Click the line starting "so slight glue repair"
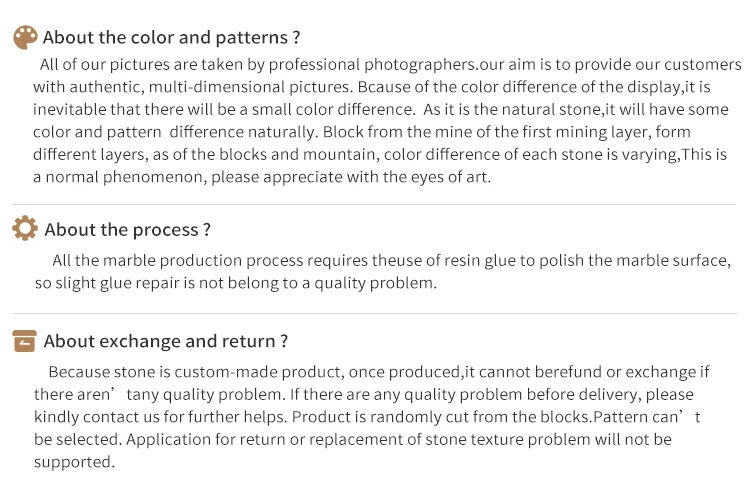 pyautogui.click(x=236, y=283)
